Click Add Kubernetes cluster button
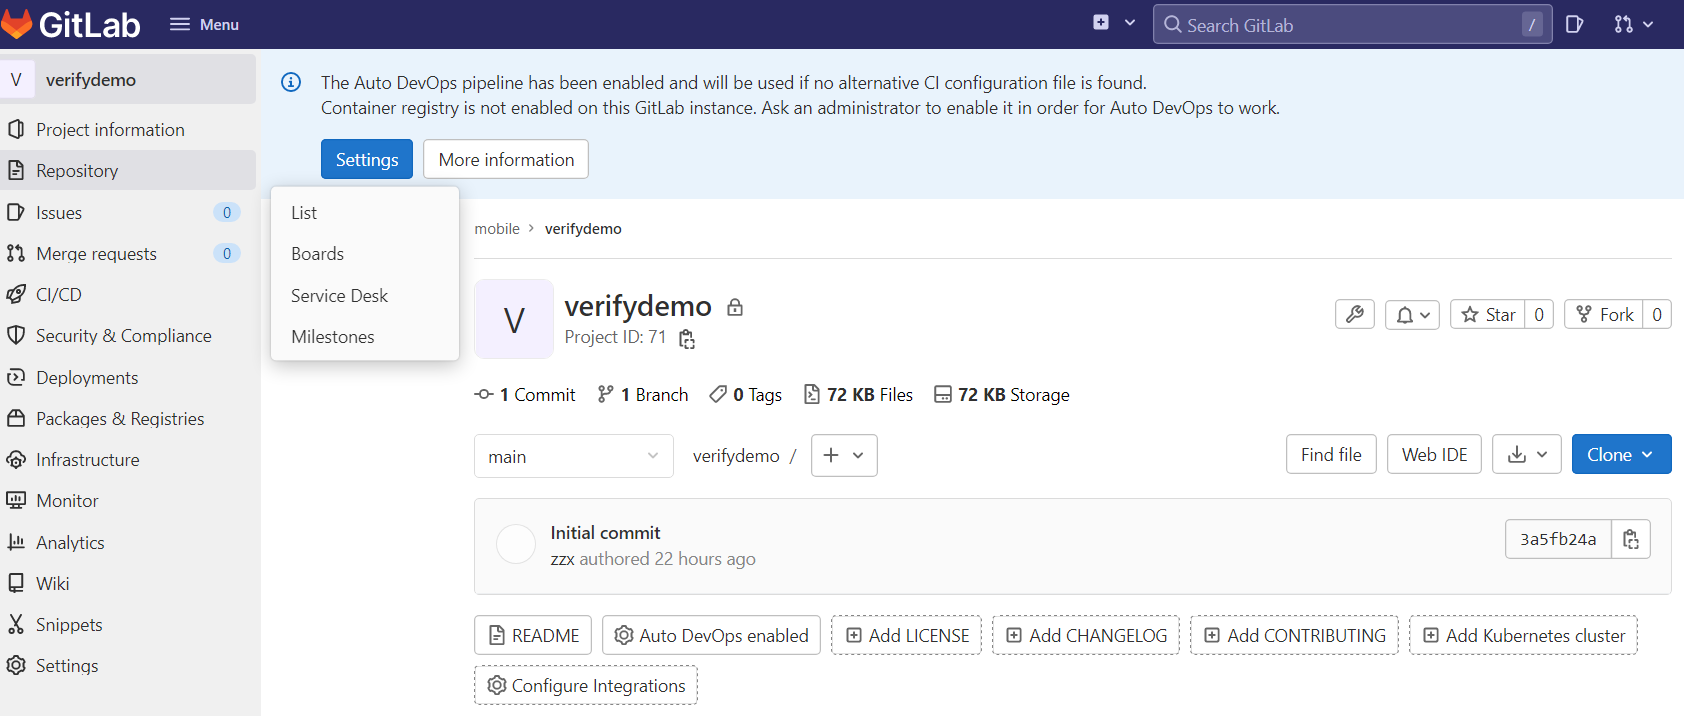Viewport: 1684px width, 716px height. click(x=1523, y=635)
